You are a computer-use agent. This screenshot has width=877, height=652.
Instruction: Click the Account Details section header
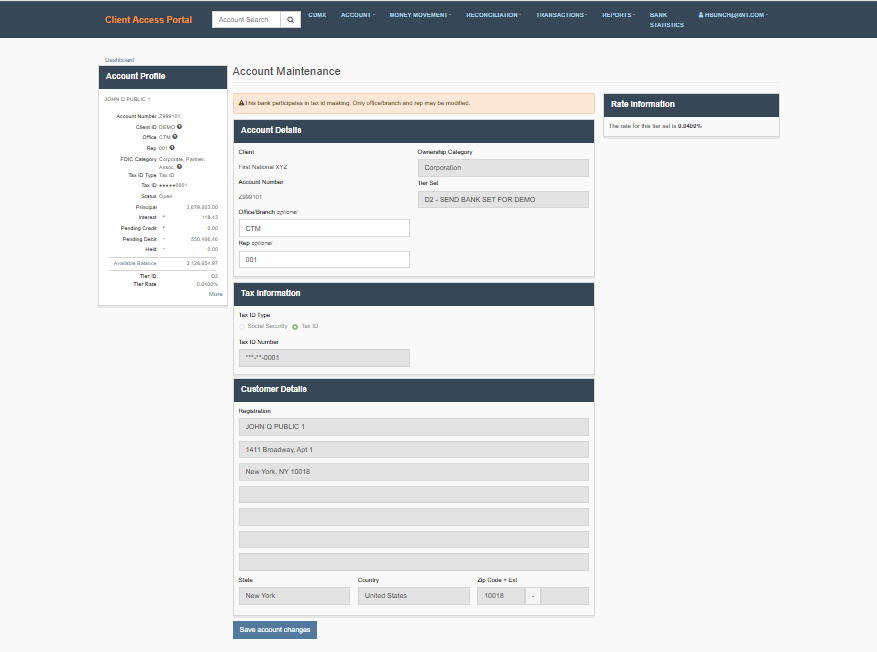[x=413, y=131]
